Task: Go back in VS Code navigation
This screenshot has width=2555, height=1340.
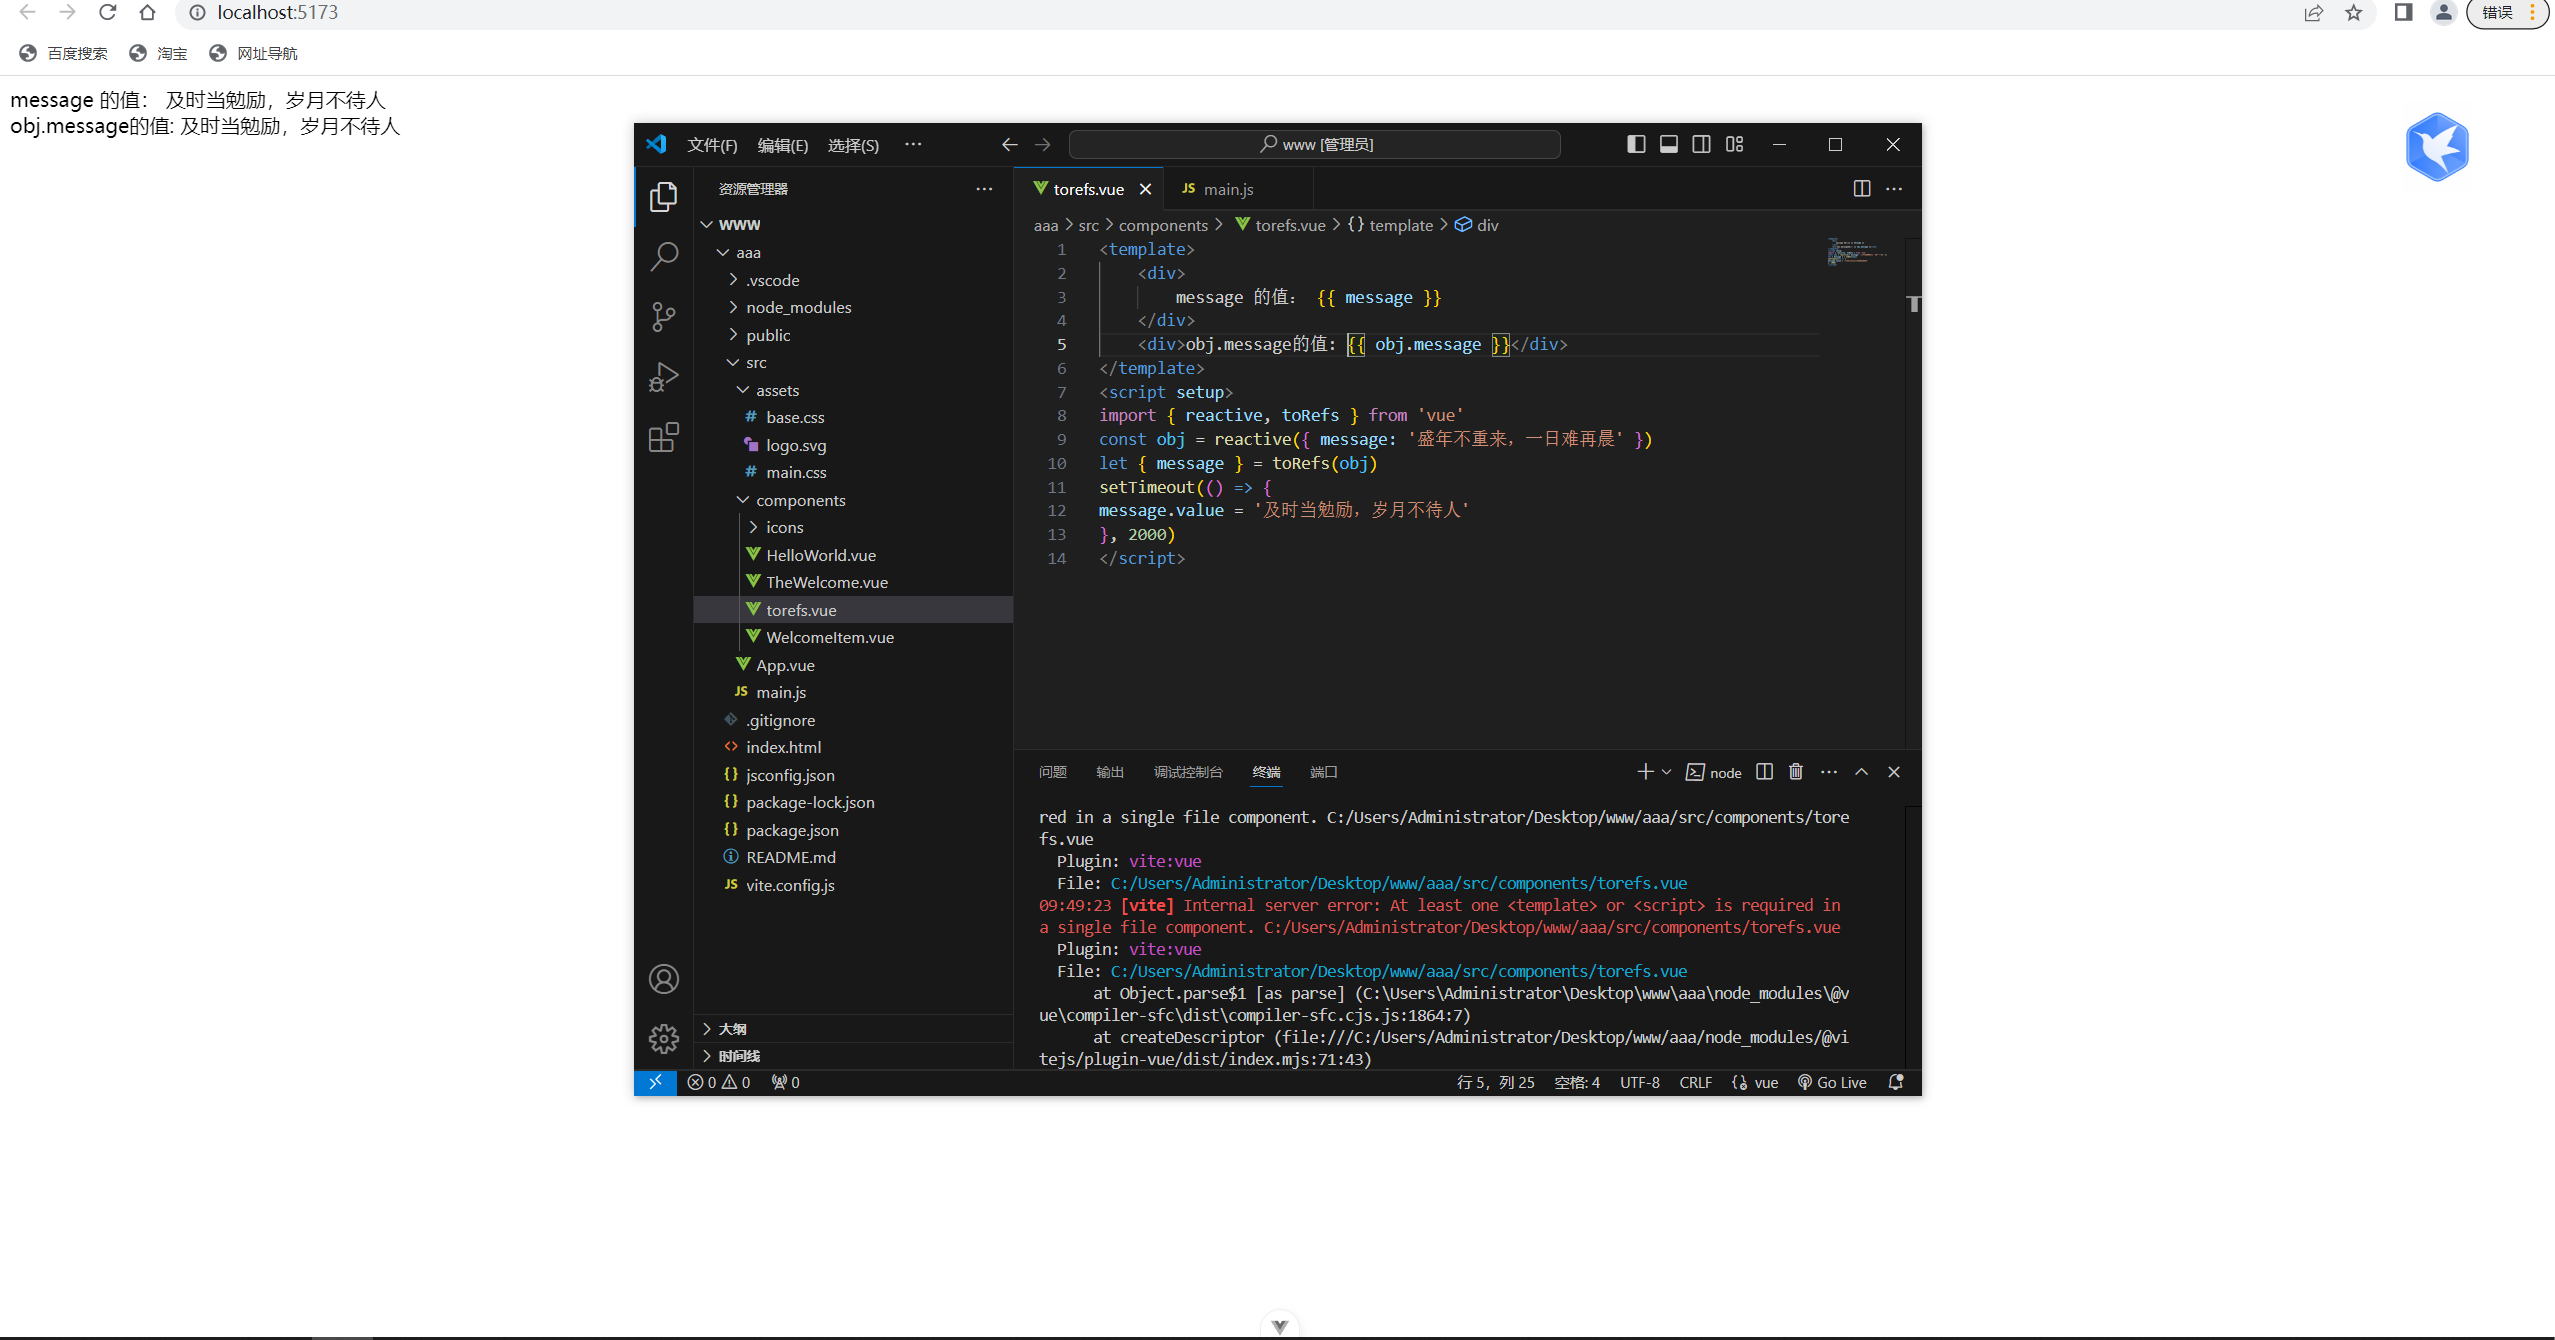Action: [1009, 145]
